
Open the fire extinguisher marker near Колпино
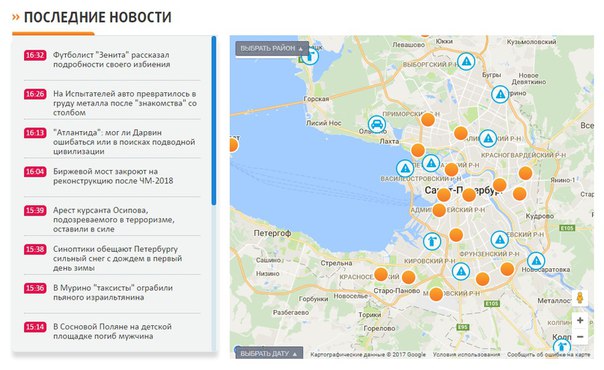561,346
